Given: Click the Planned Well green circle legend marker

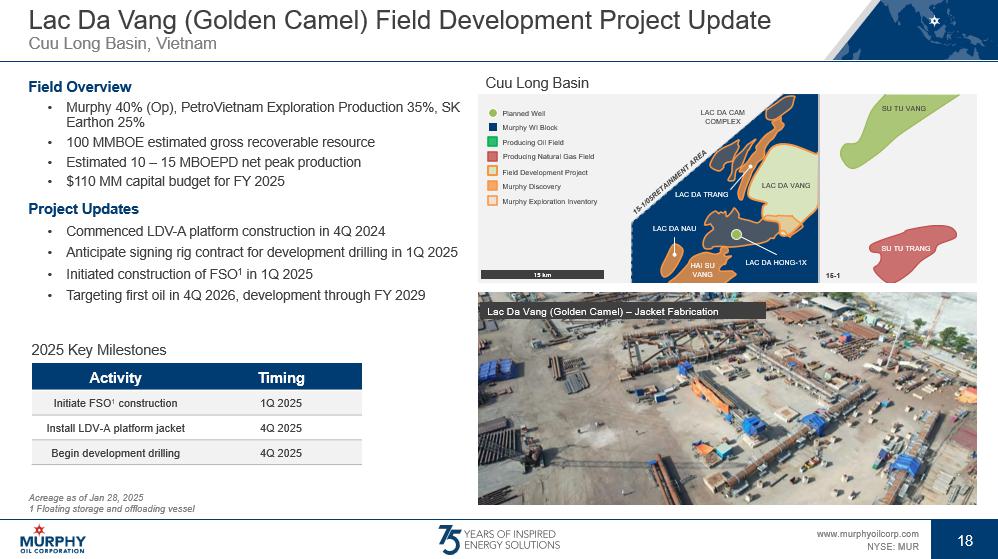Looking at the screenshot, I should click(493, 113).
